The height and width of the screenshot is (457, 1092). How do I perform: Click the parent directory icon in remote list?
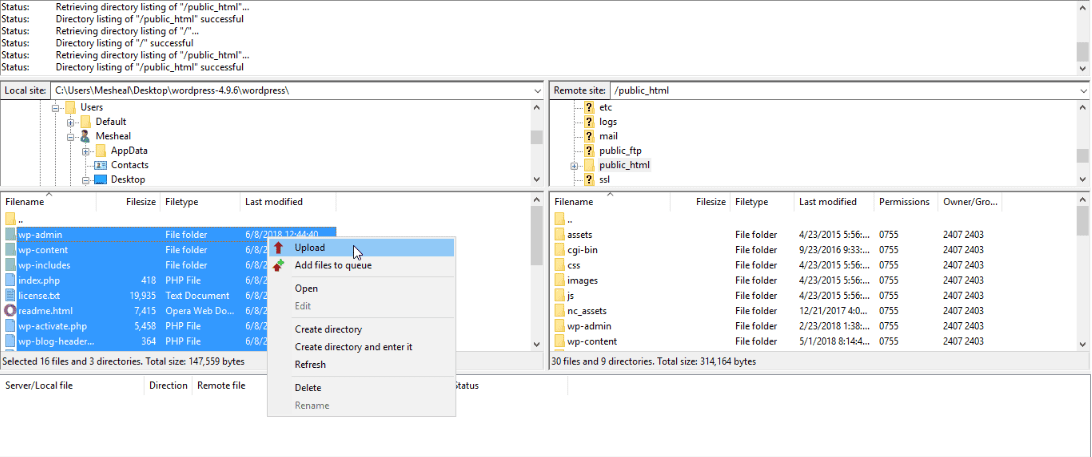click(x=560, y=219)
